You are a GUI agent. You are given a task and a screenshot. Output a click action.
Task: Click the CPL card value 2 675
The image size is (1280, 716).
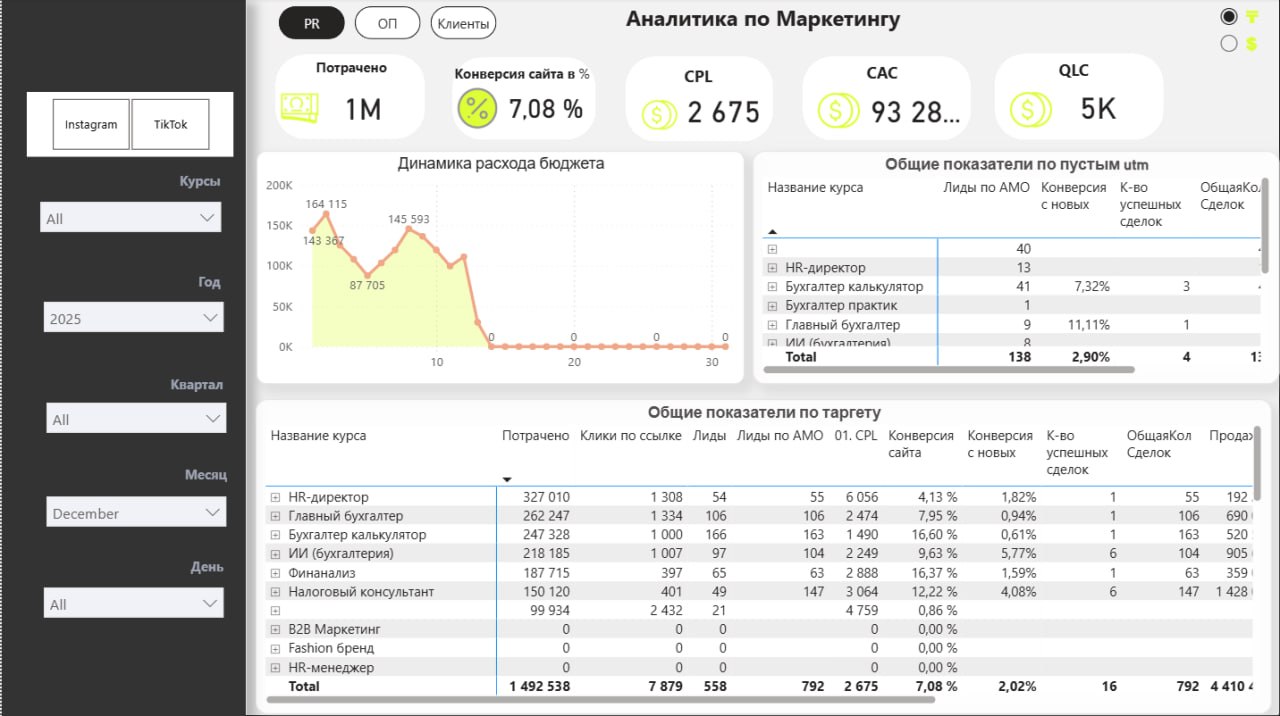pos(724,113)
